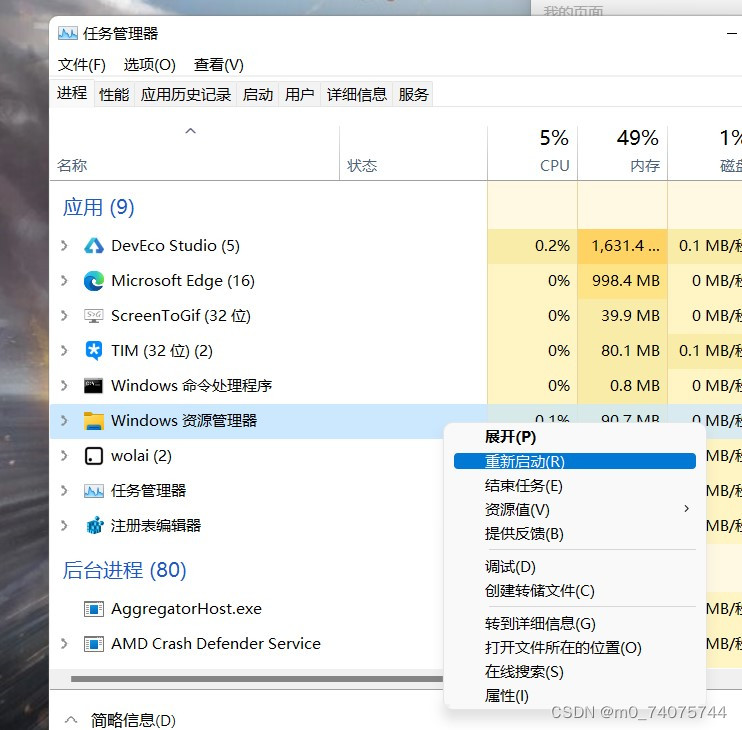Screen dimensions: 742x730
Task: Choose 展开(P) from context menu
Action: click(x=574, y=437)
